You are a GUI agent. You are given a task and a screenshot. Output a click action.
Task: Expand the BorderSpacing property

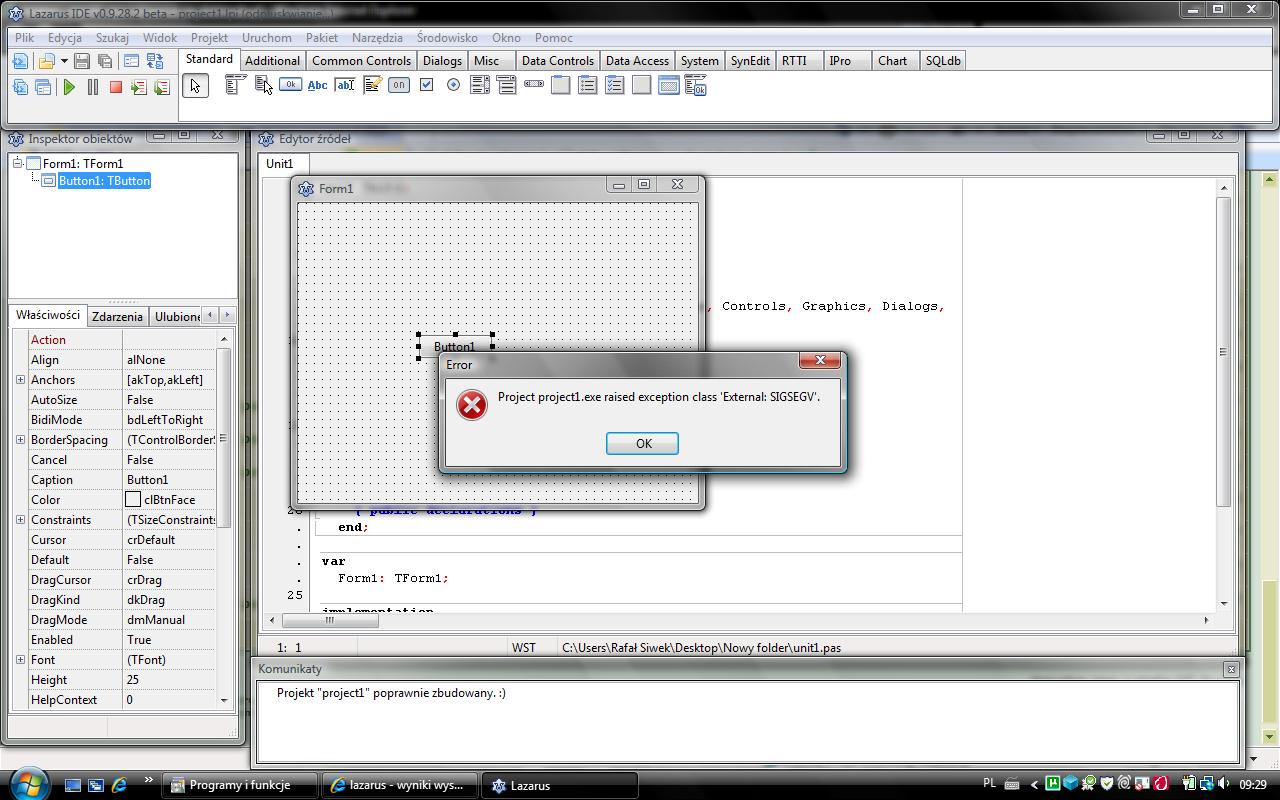(20, 440)
